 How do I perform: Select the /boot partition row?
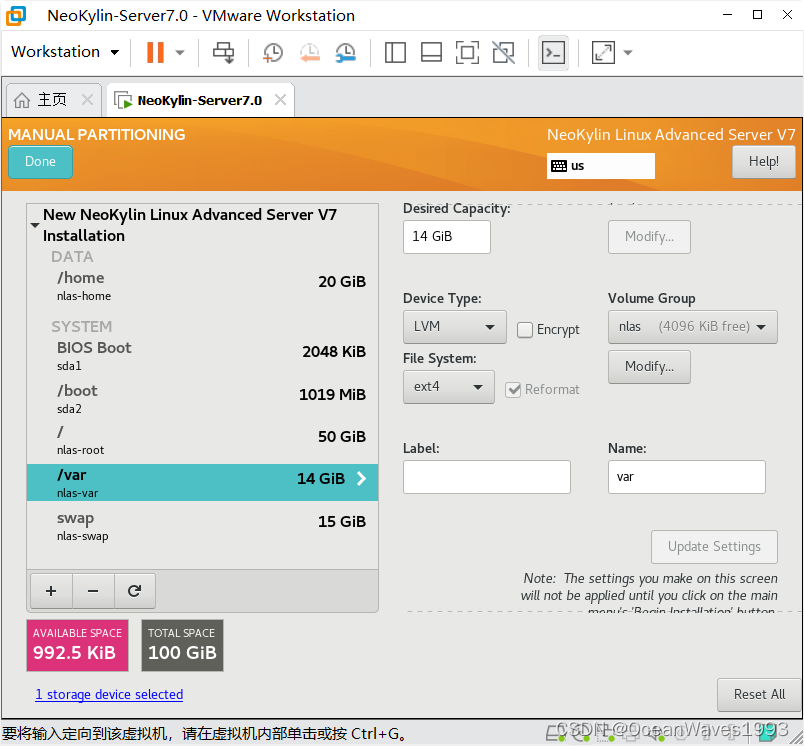(203, 398)
